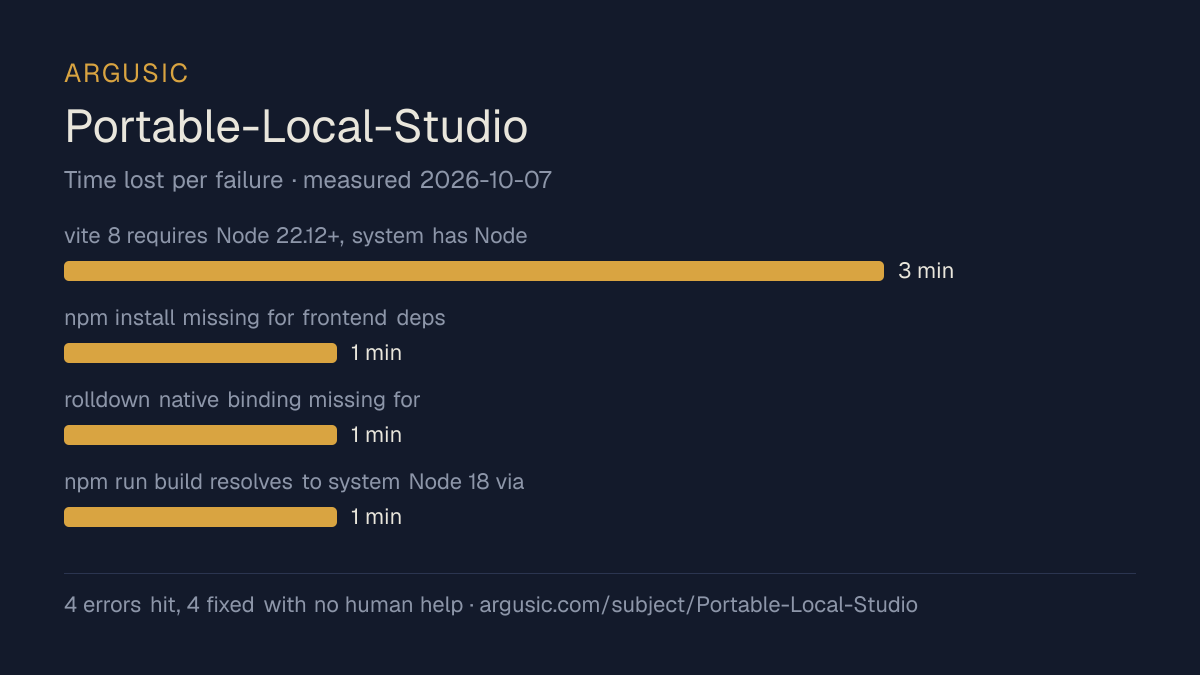This screenshot has height=675, width=1200.
Task: Click the subtitle 'Time lost per failure'
Action: (x=174, y=180)
